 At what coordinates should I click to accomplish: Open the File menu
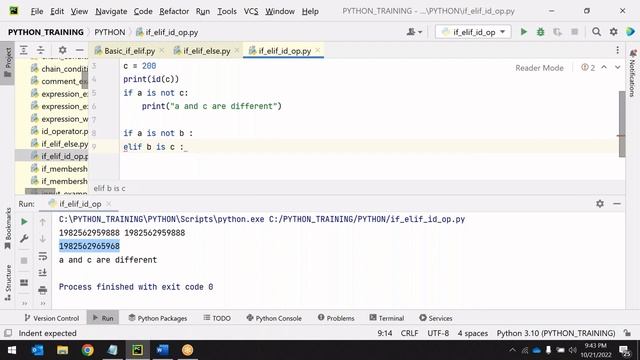tap(37, 11)
